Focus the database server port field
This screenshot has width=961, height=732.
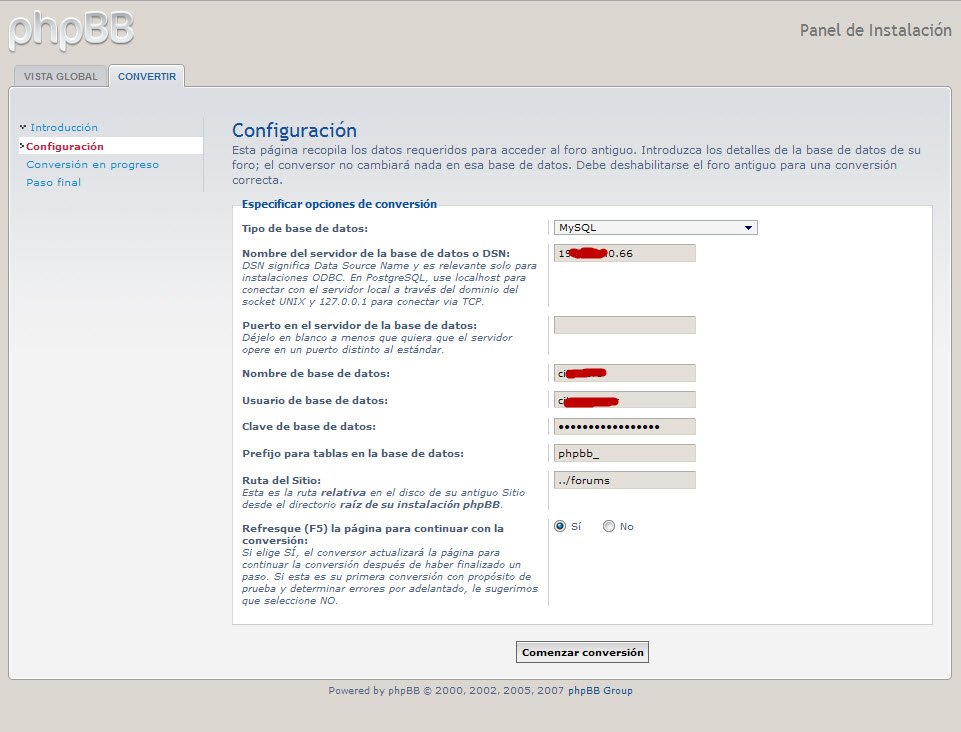point(625,325)
